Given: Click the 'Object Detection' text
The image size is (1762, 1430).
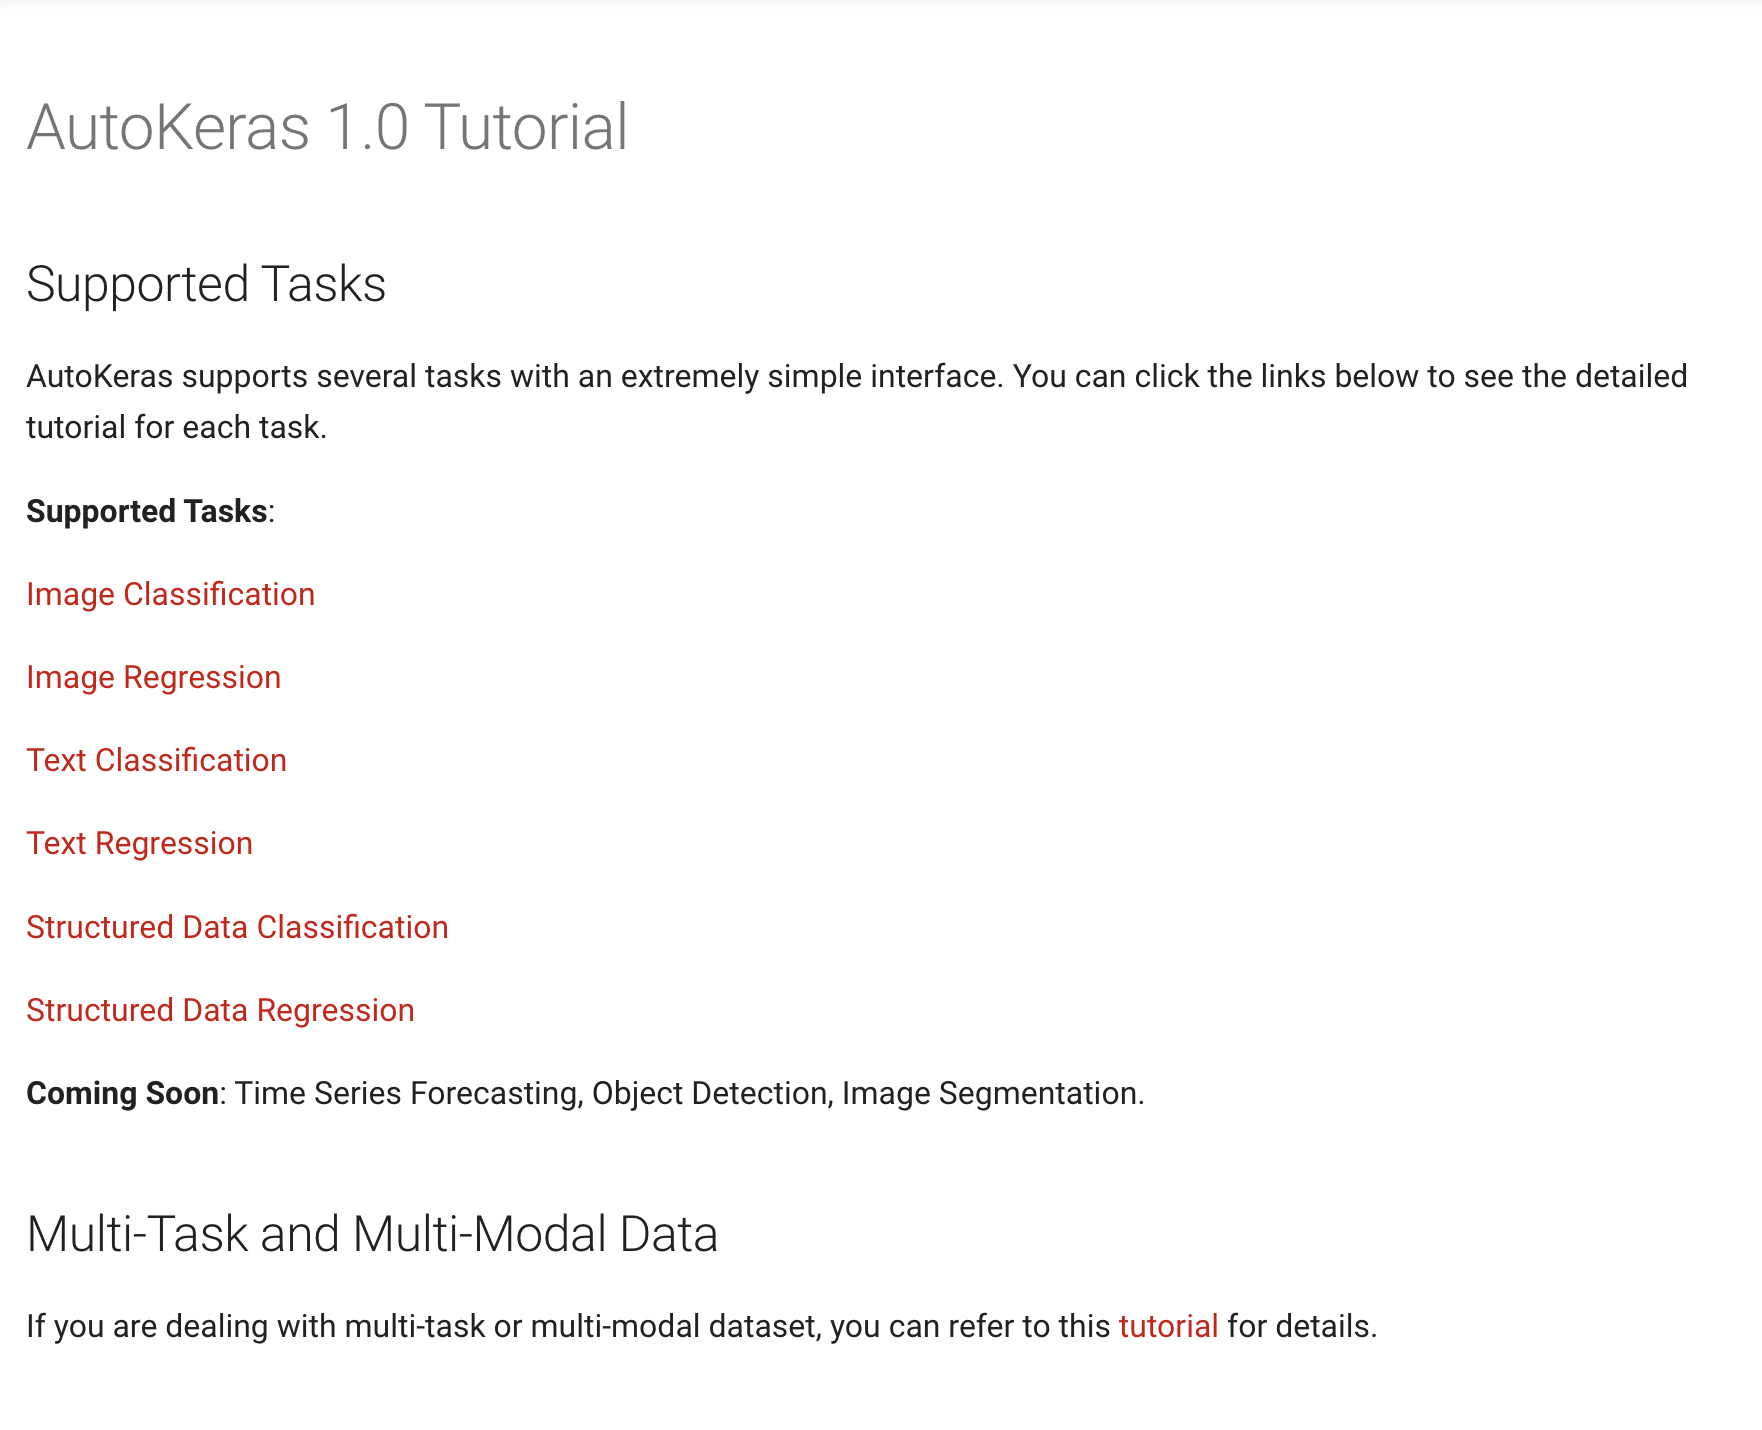Looking at the screenshot, I should (x=710, y=1094).
